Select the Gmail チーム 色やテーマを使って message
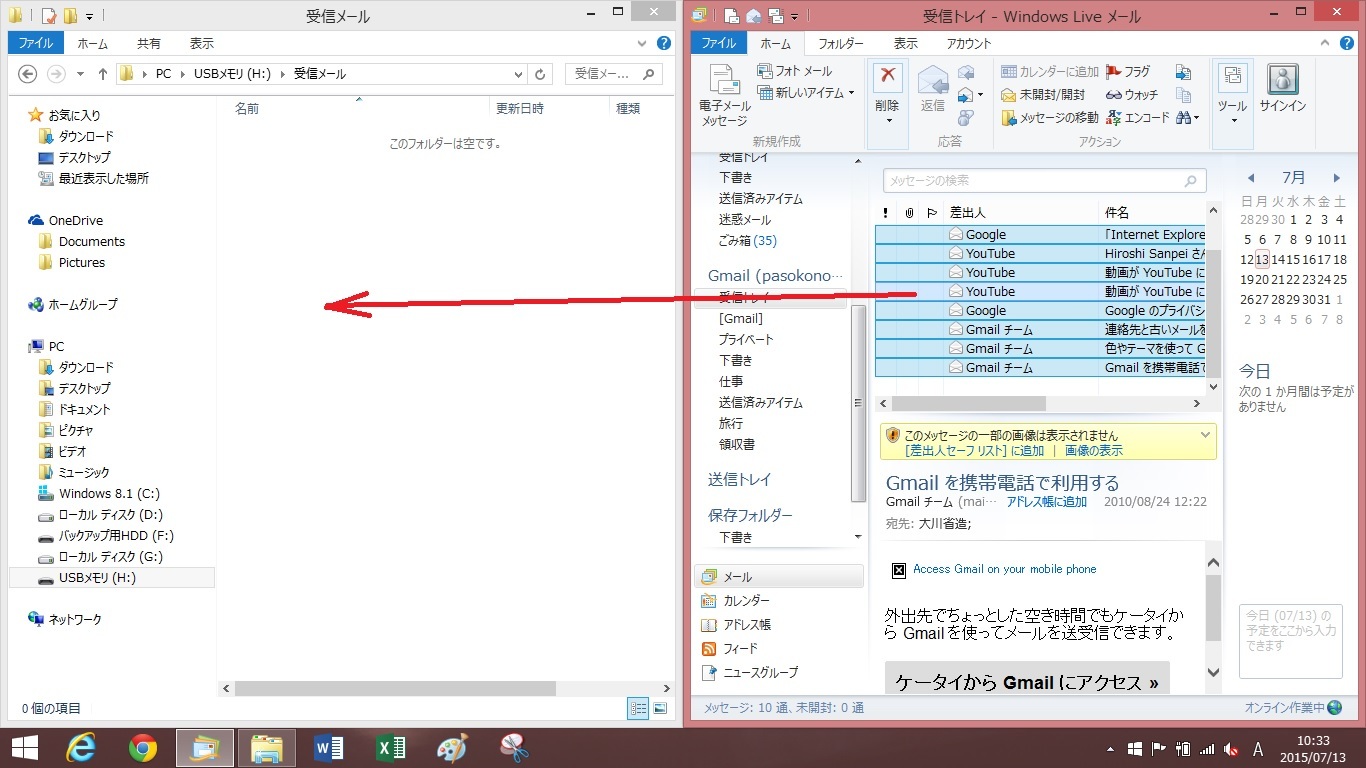Viewport: 1366px width, 768px height. [1041, 348]
